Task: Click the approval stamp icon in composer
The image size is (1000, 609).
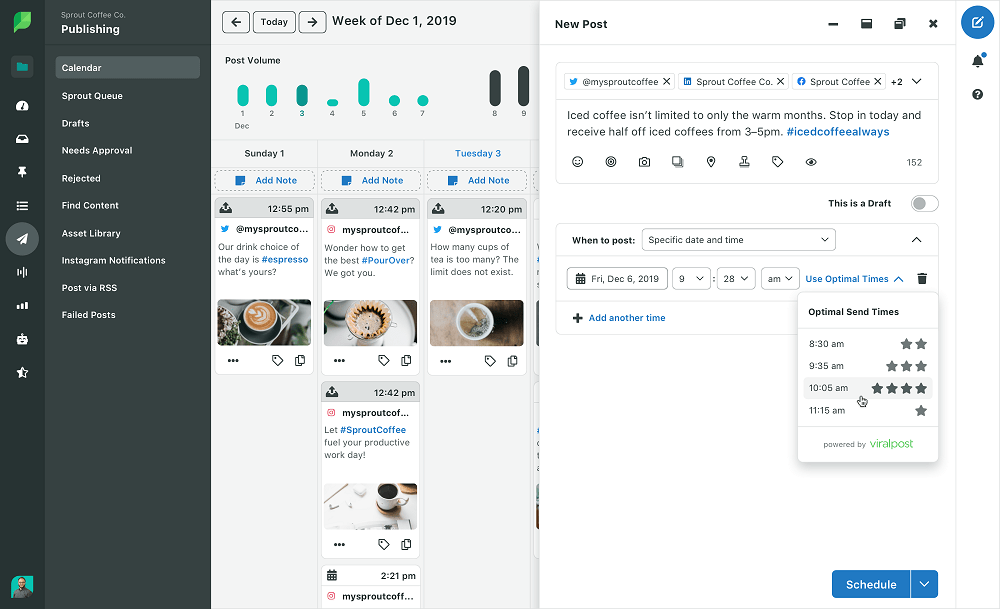Action: click(744, 162)
